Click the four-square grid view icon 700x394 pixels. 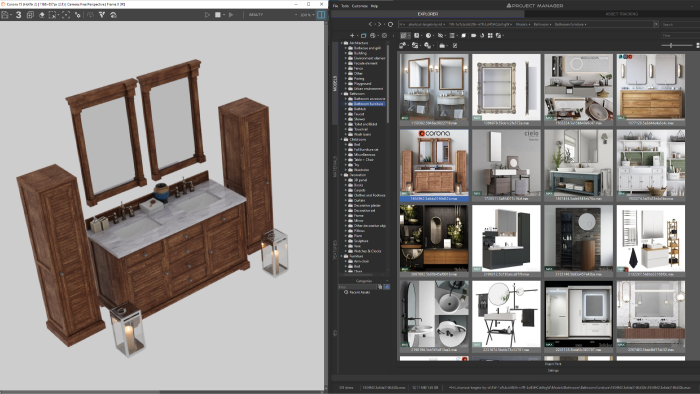[490, 35]
